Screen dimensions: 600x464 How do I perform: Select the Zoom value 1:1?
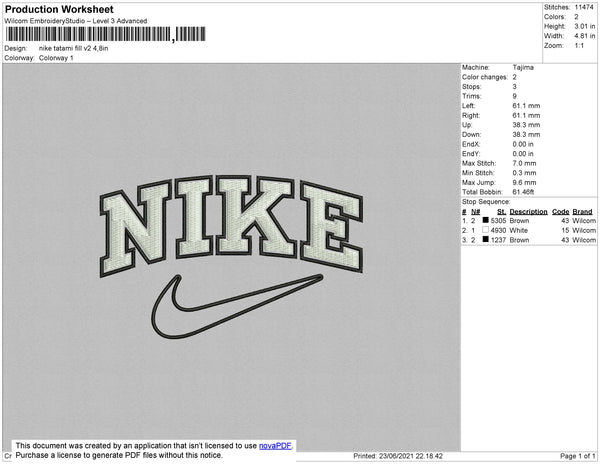pos(579,46)
